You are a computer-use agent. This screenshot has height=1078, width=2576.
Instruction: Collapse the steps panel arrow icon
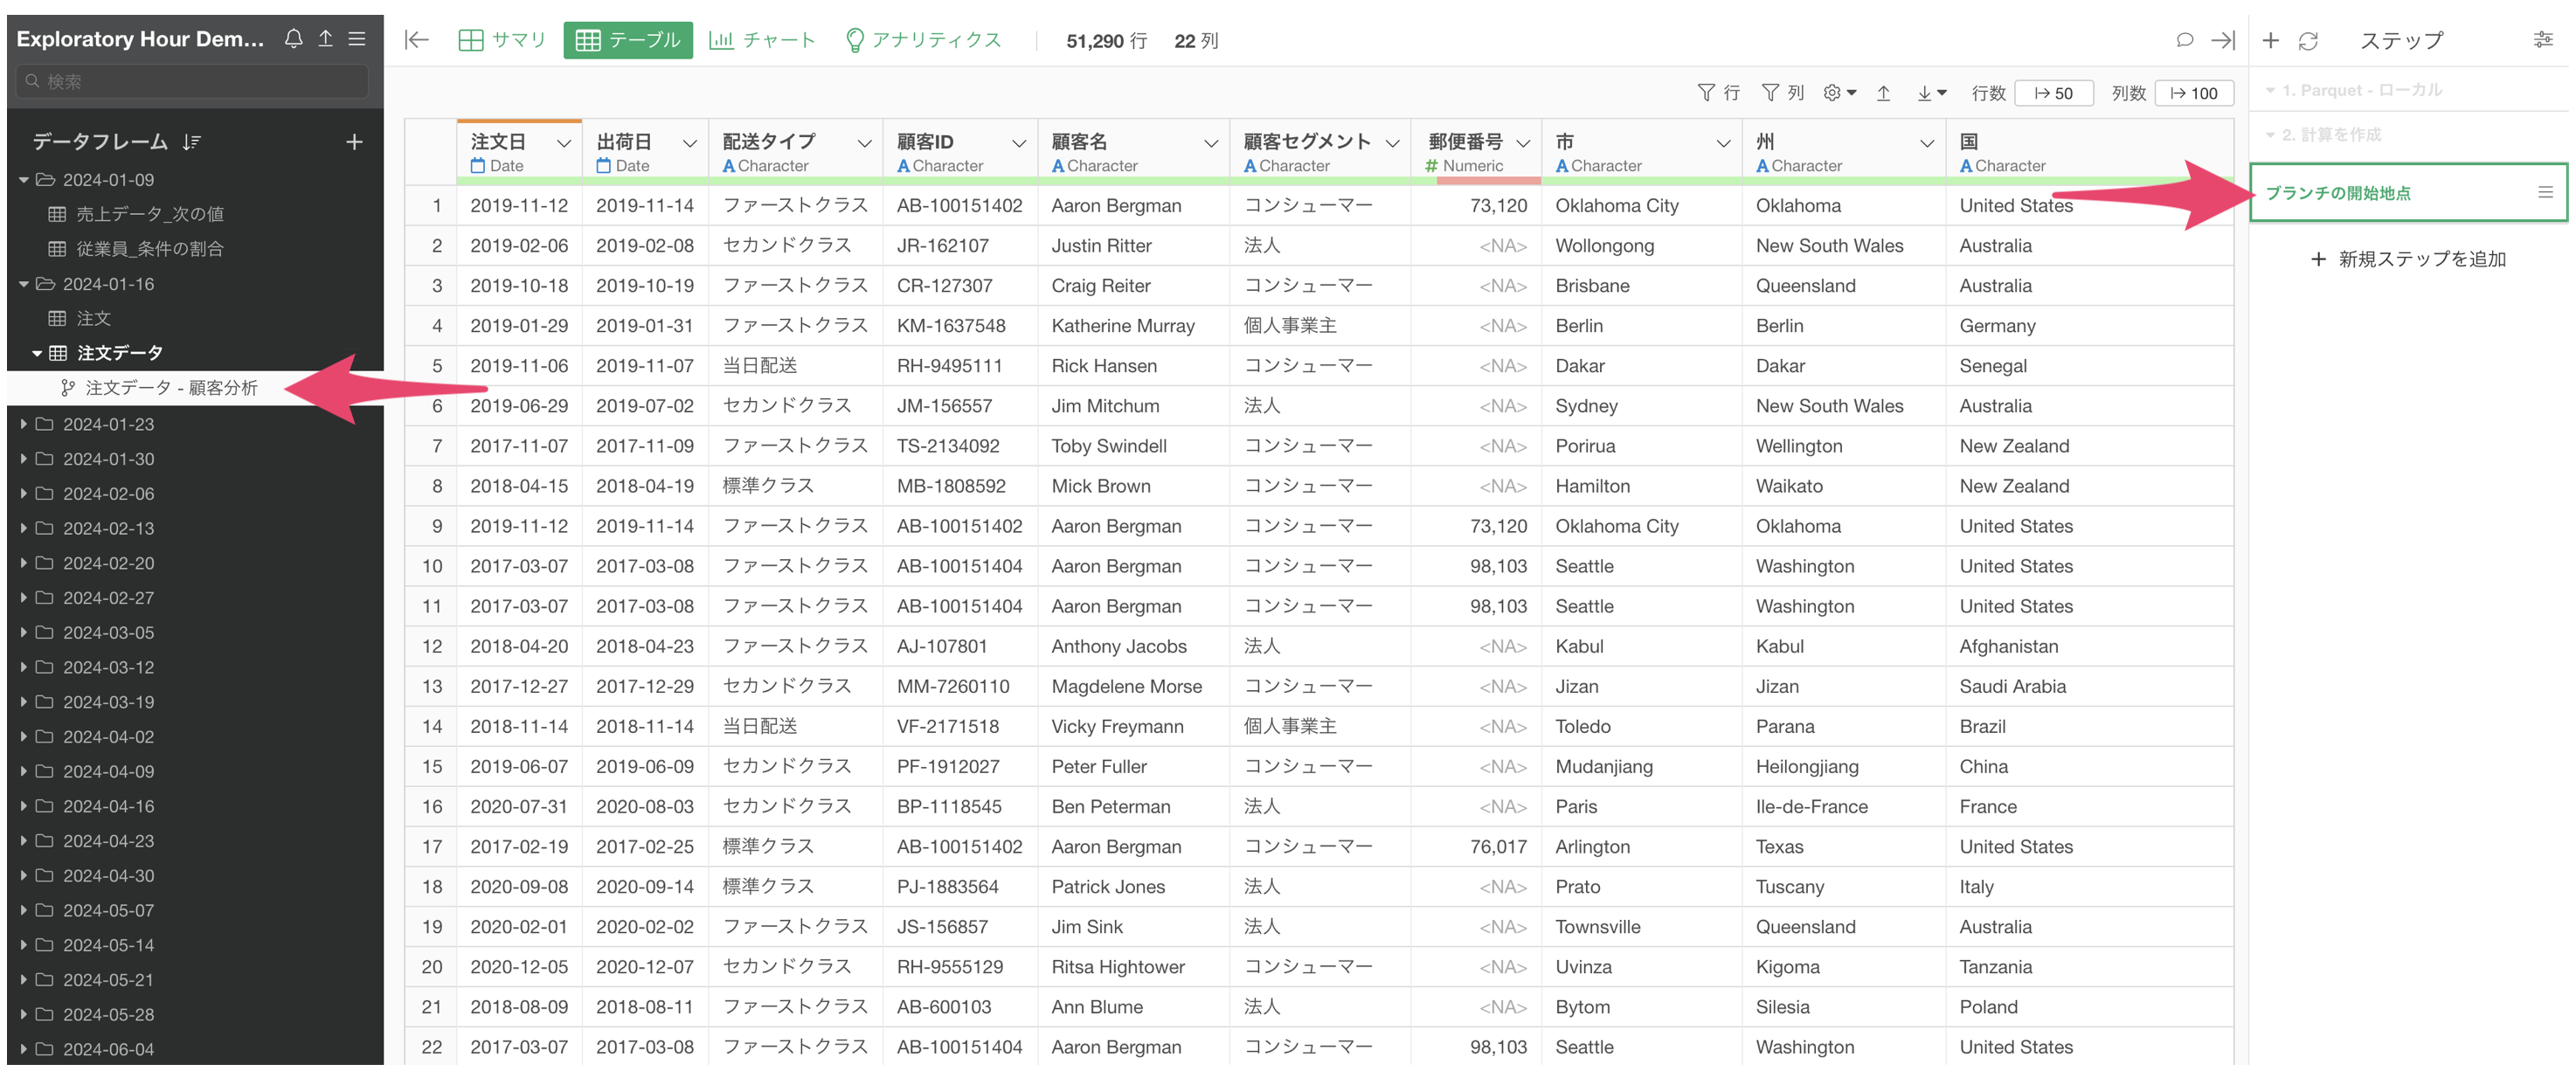[x=2223, y=40]
